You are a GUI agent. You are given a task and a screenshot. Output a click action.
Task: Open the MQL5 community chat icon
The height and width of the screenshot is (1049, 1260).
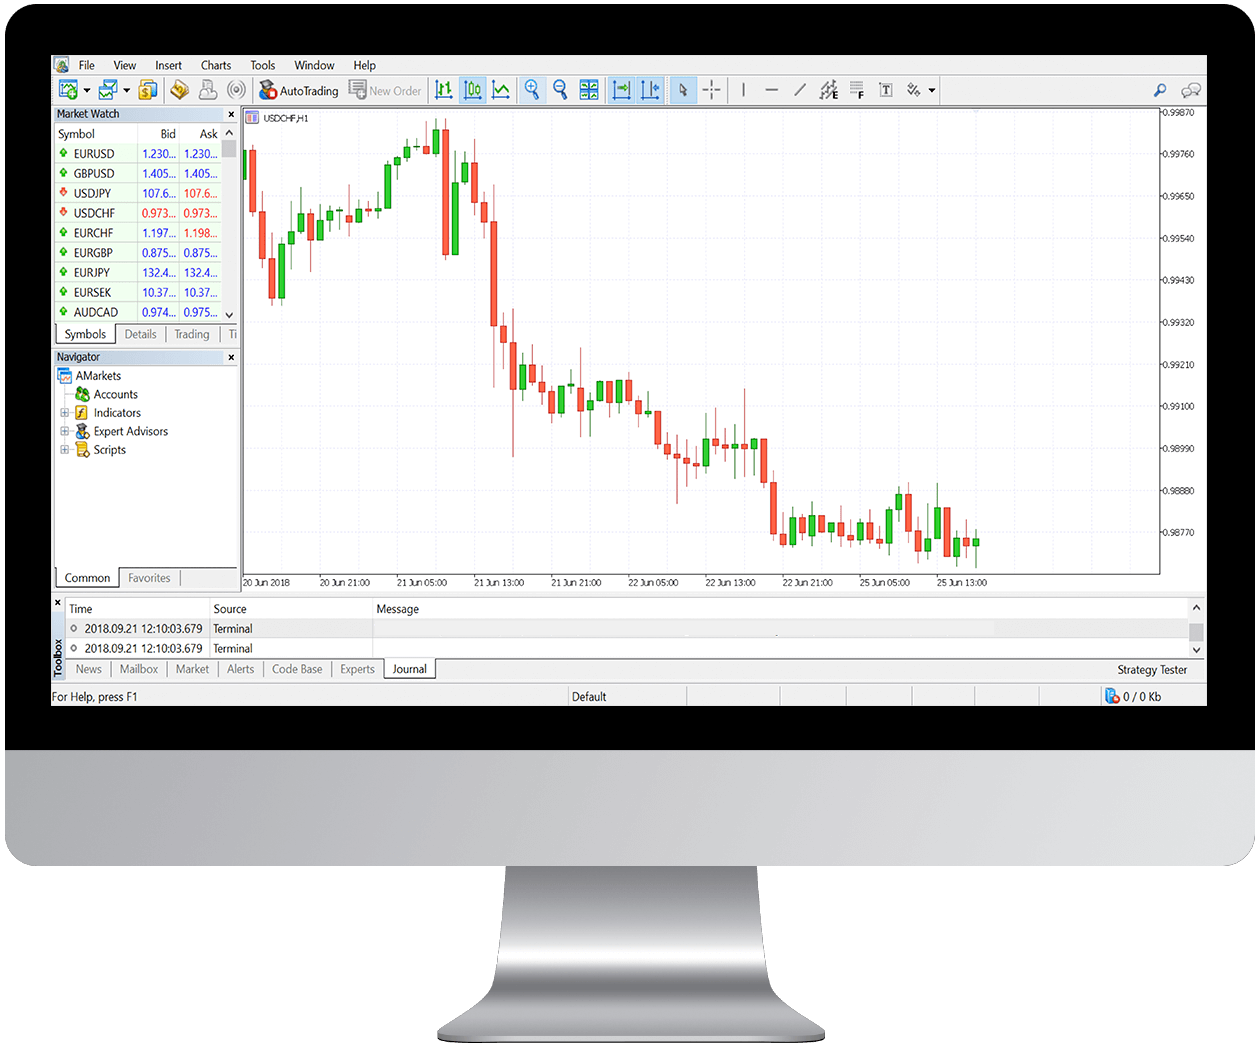(x=1190, y=90)
